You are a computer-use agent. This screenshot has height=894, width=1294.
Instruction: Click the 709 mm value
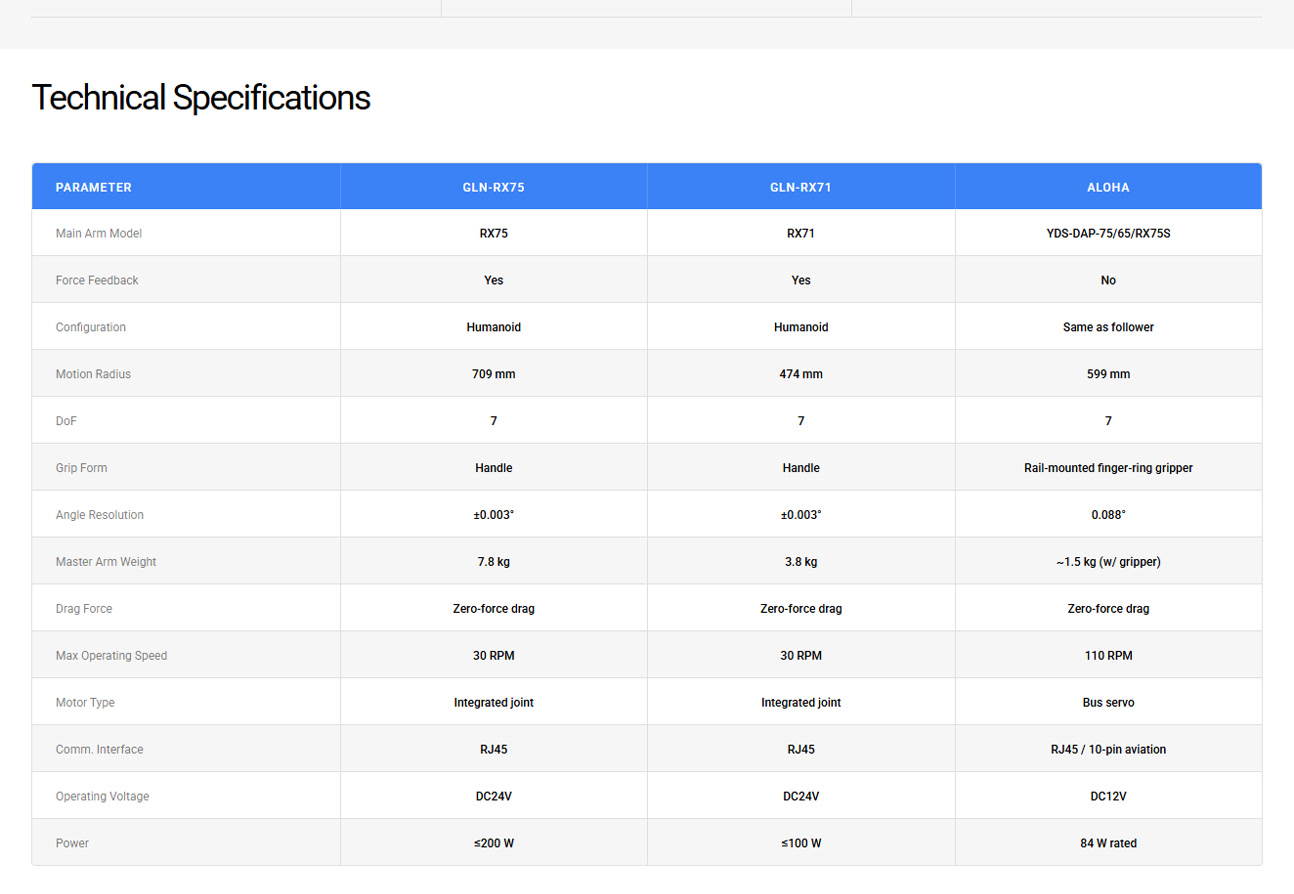tap(494, 374)
